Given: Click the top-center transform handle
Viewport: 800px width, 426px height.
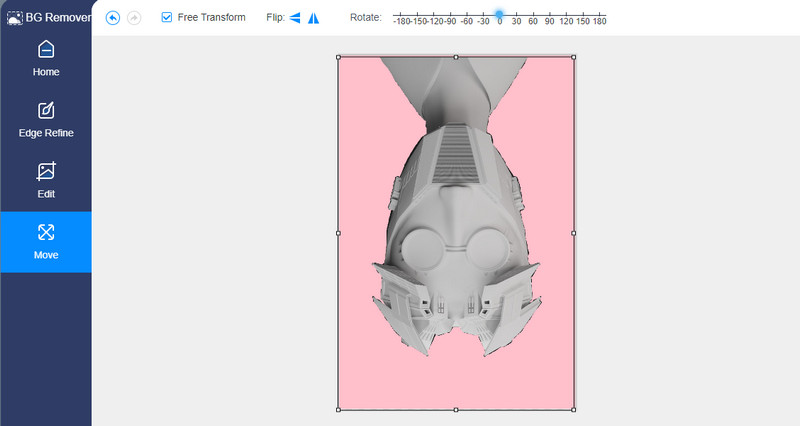Looking at the screenshot, I should [x=456, y=57].
